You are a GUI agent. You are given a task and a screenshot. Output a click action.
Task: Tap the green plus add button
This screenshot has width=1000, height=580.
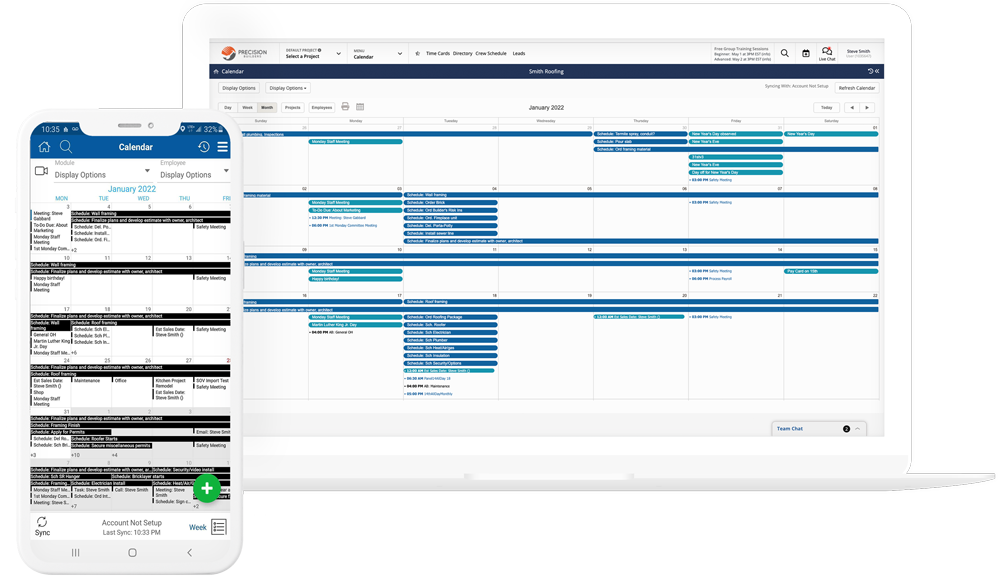[x=206, y=488]
